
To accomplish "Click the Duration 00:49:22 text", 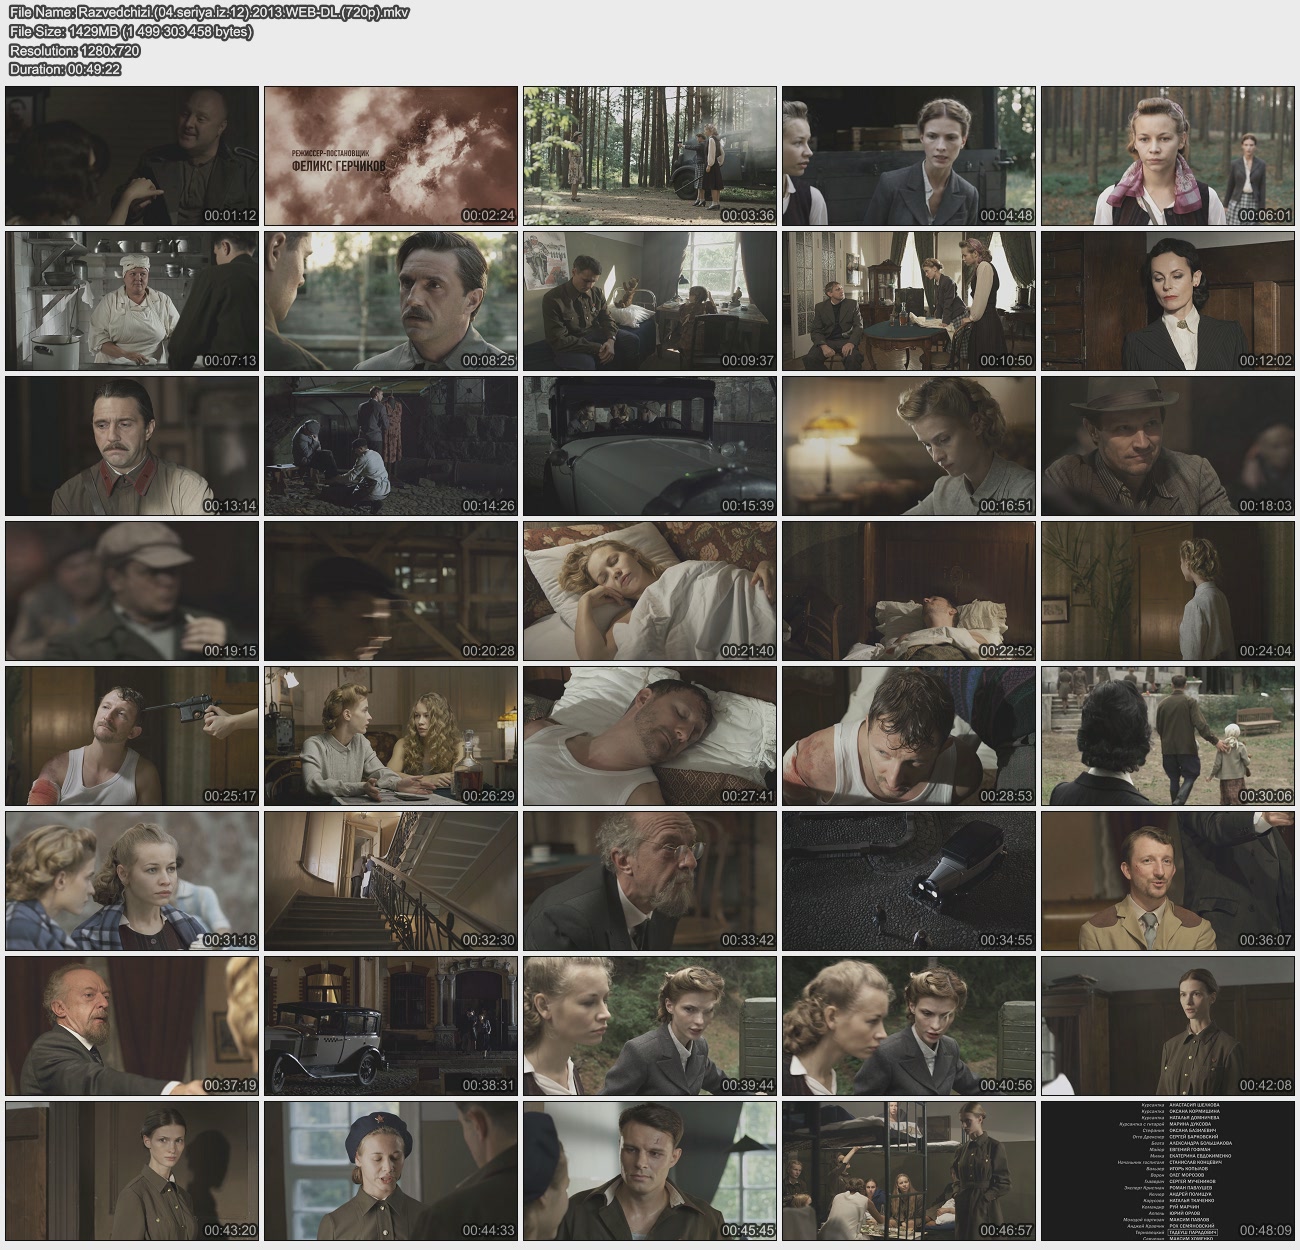I will [65, 69].
